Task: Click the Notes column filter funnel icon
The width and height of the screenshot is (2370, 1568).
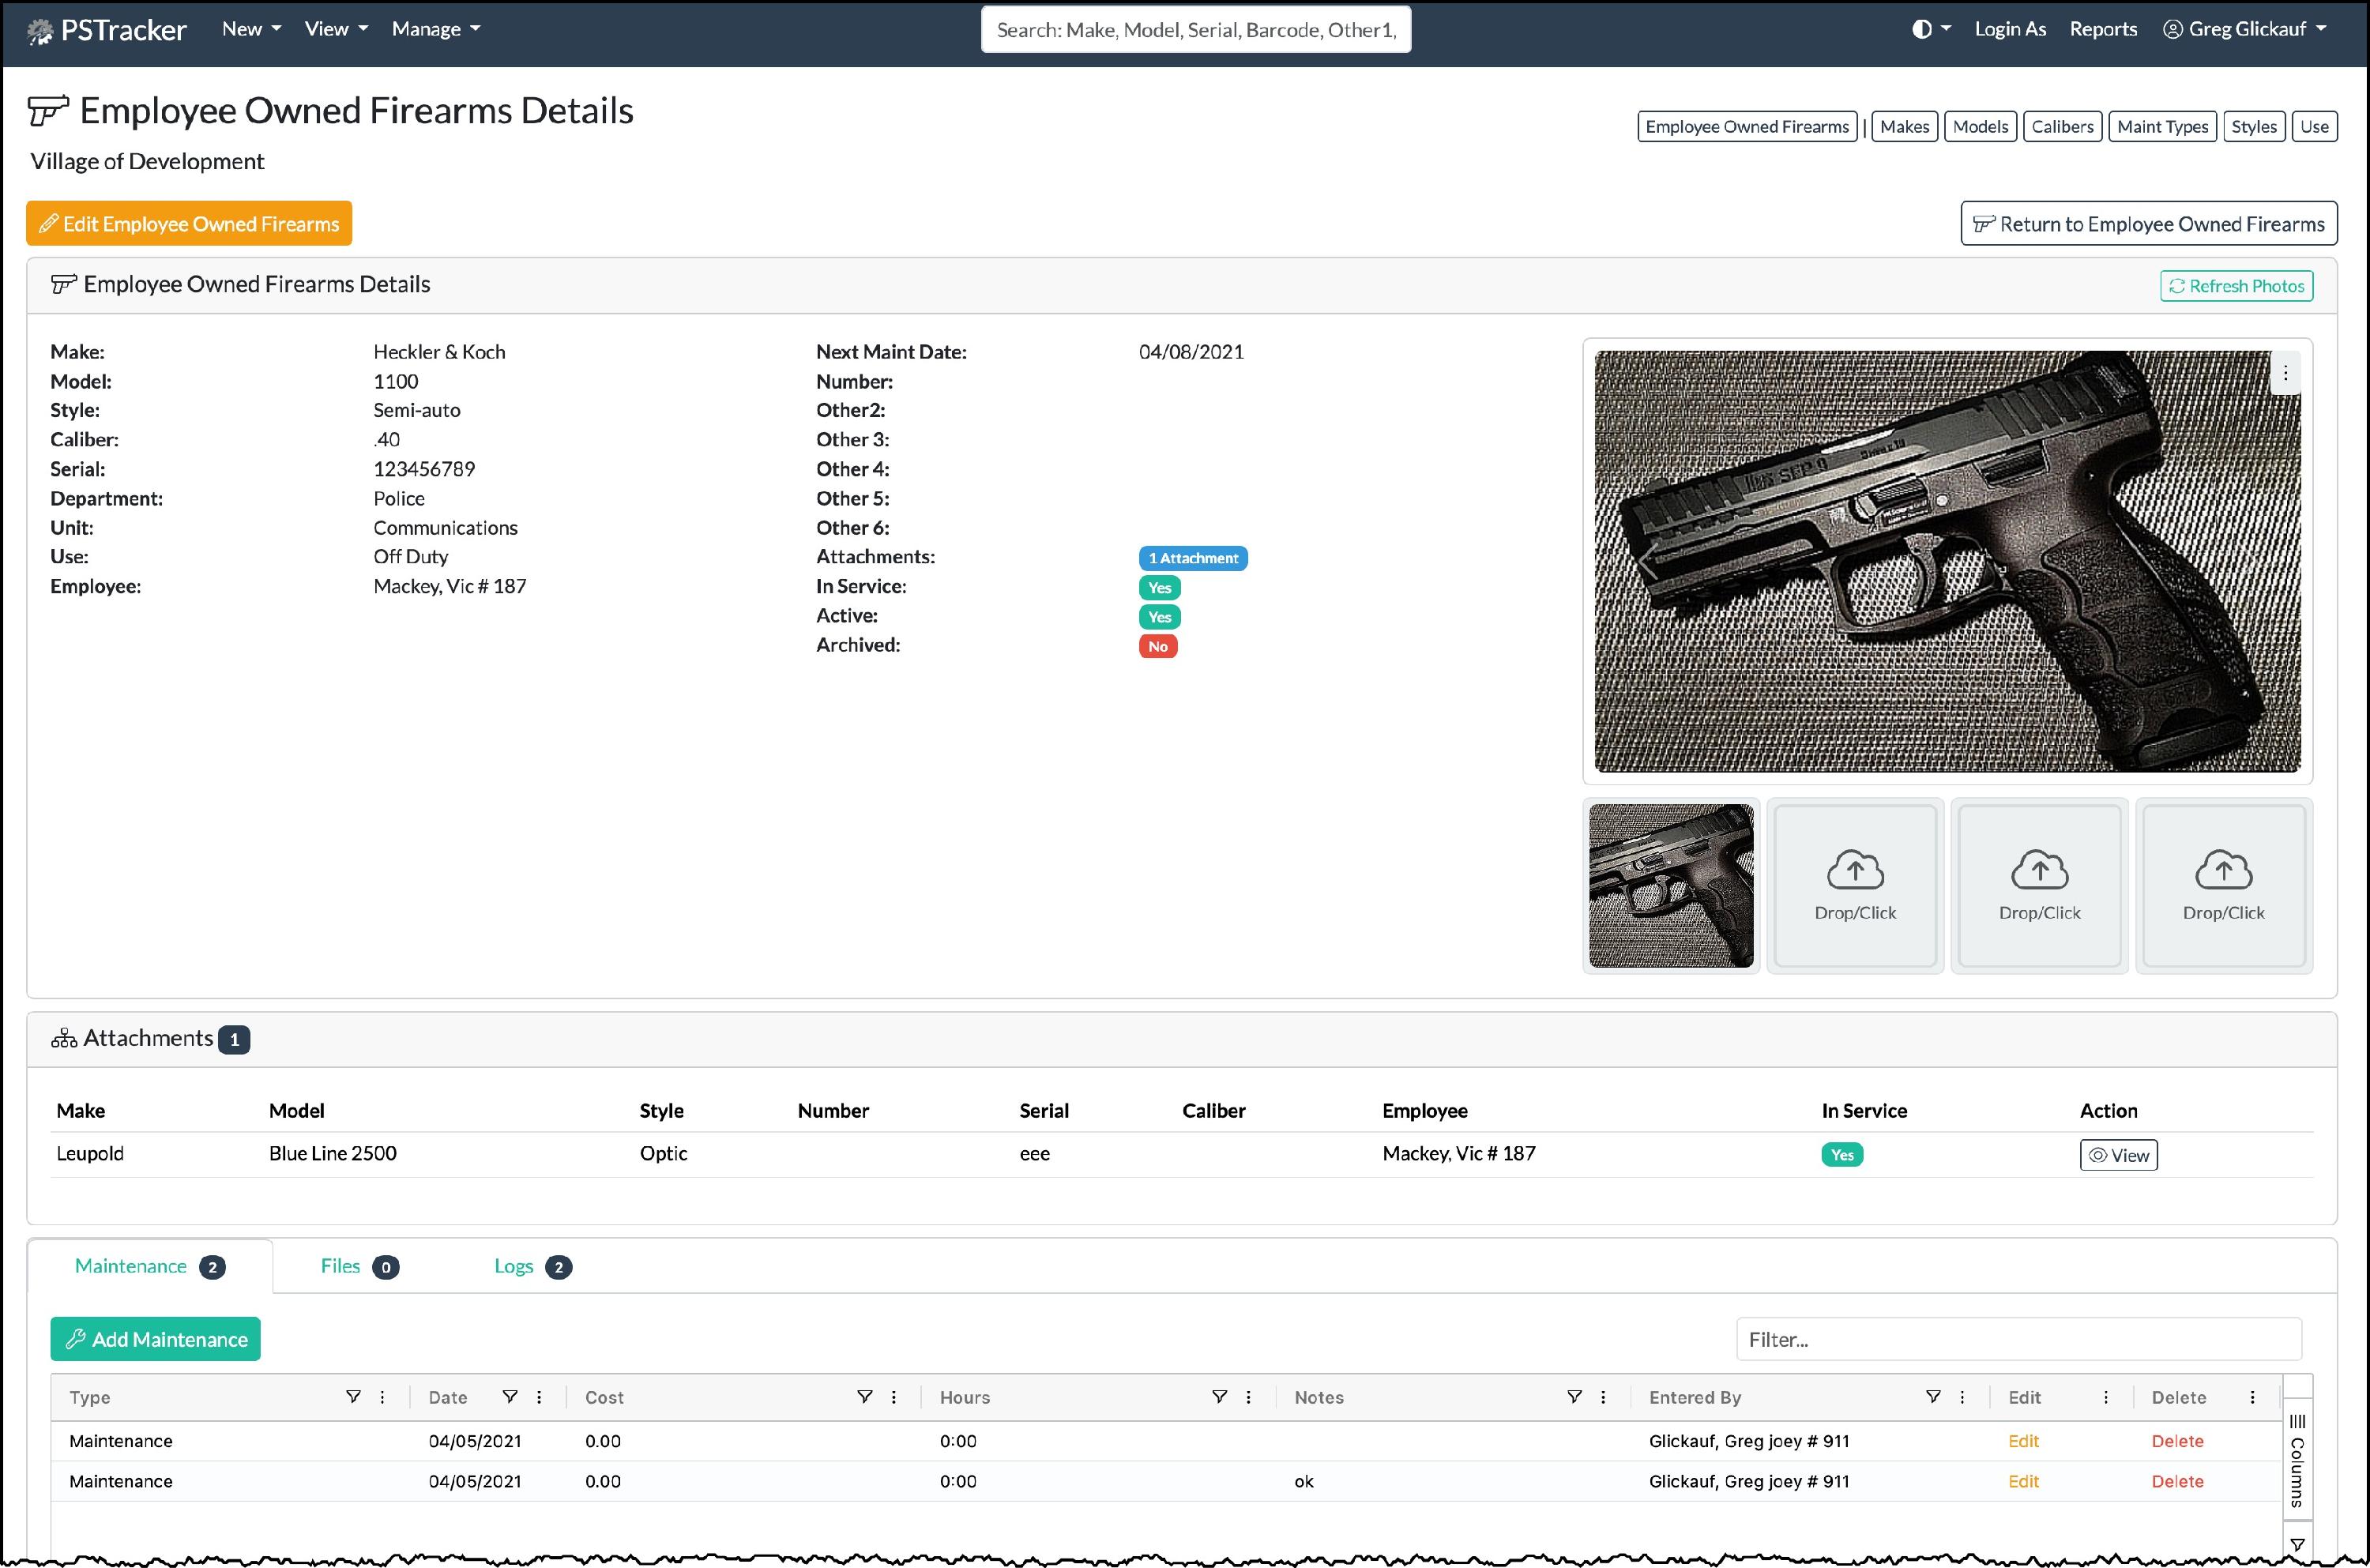Action: (x=1574, y=1397)
